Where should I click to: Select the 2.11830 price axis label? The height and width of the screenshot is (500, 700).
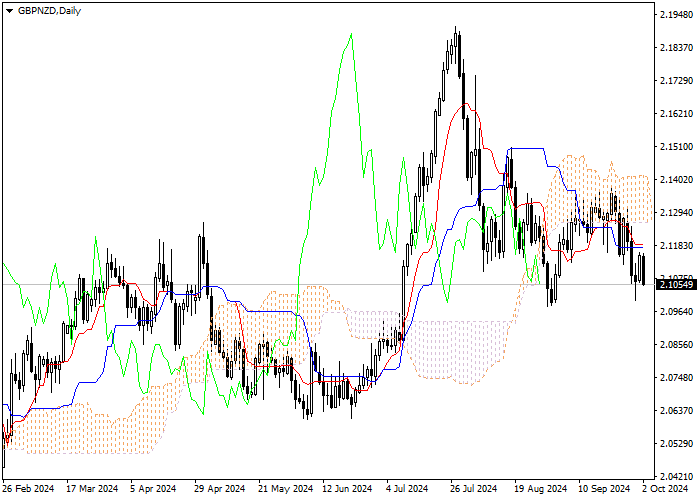point(676,246)
